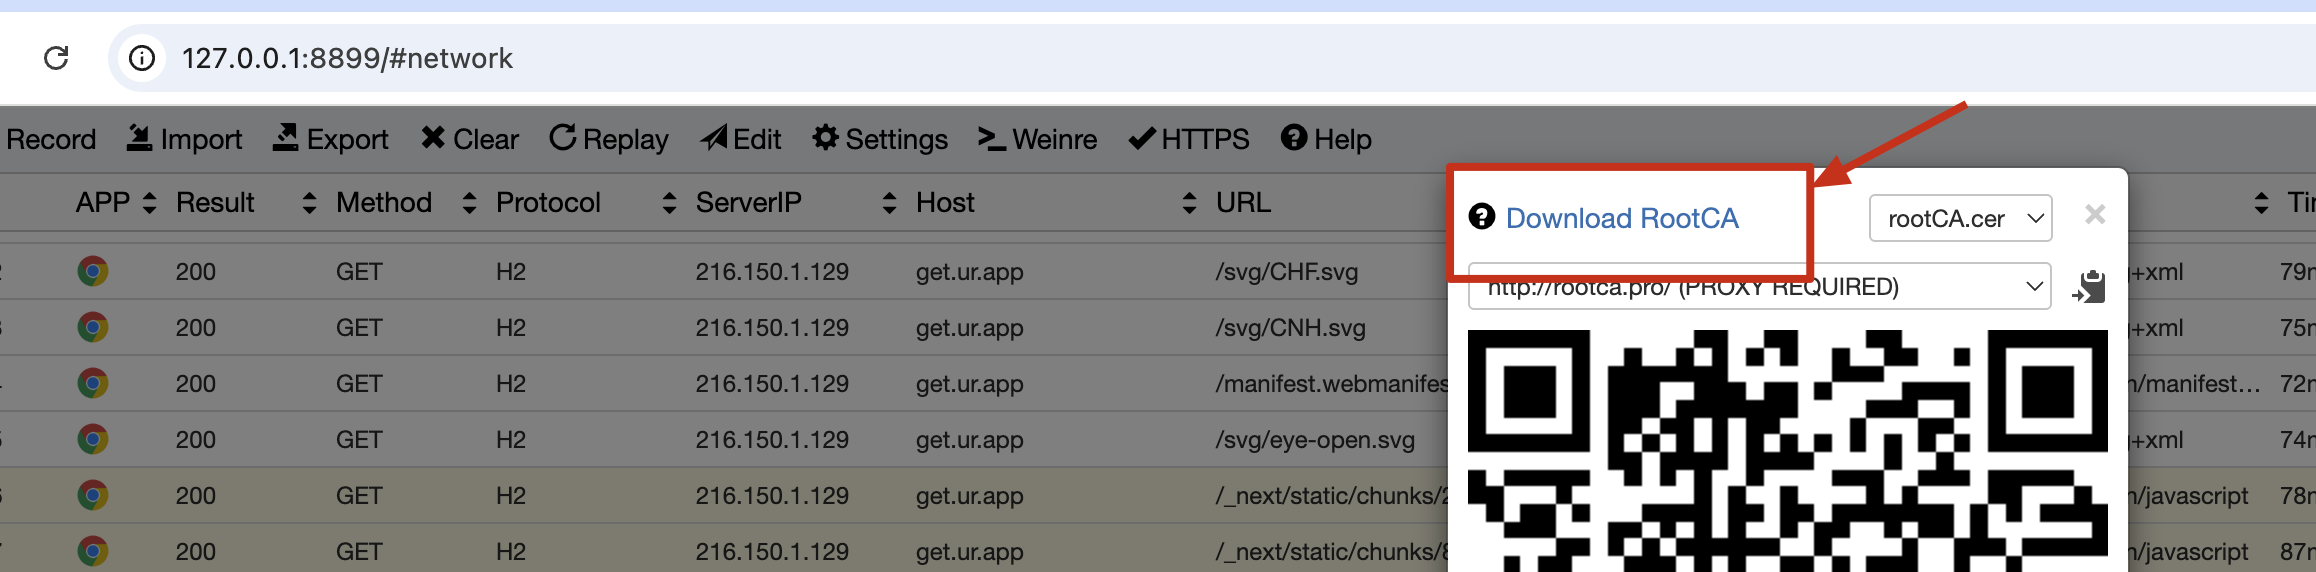The width and height of the screenshot is (2316, 572).
Task: Click the Import upload icon
Action: [x=139, y=137]
